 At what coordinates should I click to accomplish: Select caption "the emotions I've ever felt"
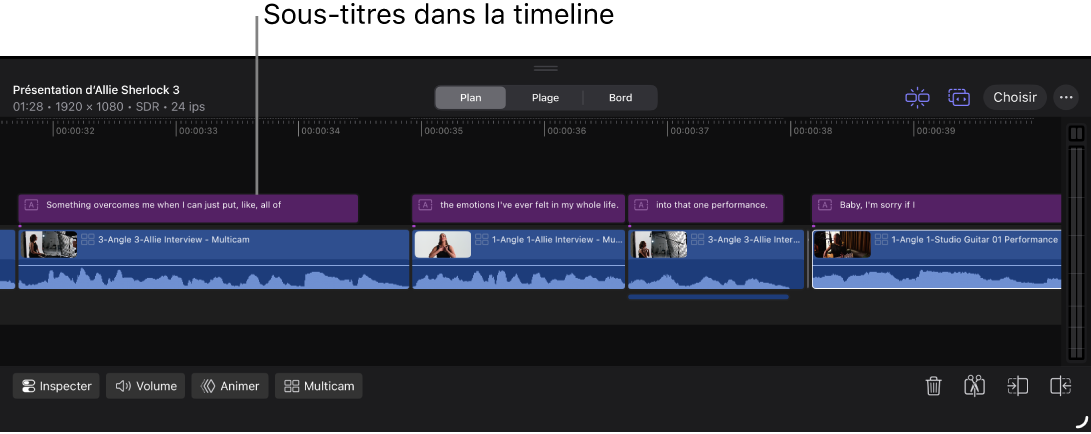pos(518,208)
